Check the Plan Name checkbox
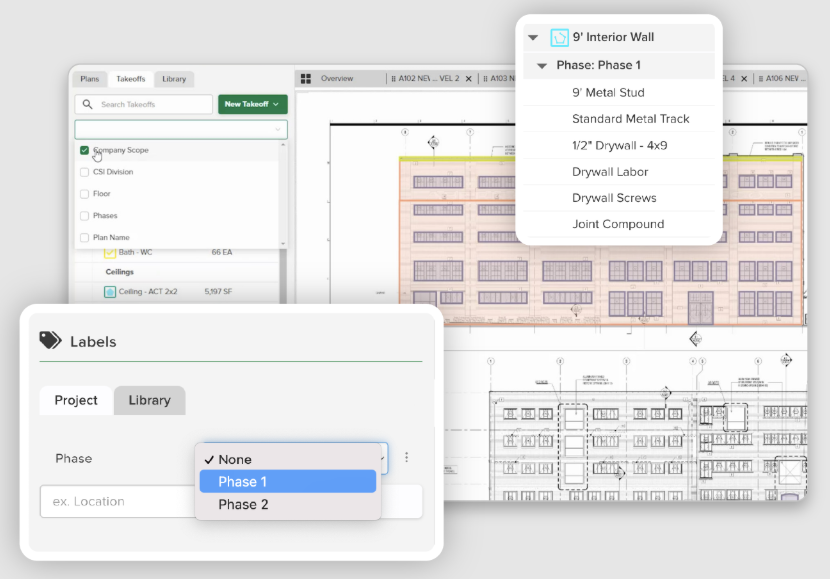Viewport: 830px width, 579px height. coord(84,238)
